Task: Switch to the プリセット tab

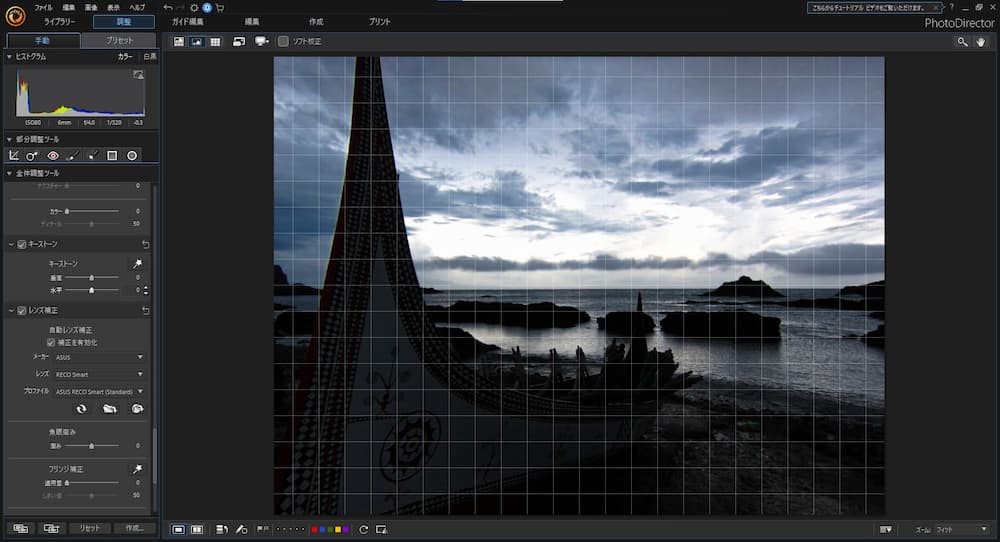Action: coord(119,41)
